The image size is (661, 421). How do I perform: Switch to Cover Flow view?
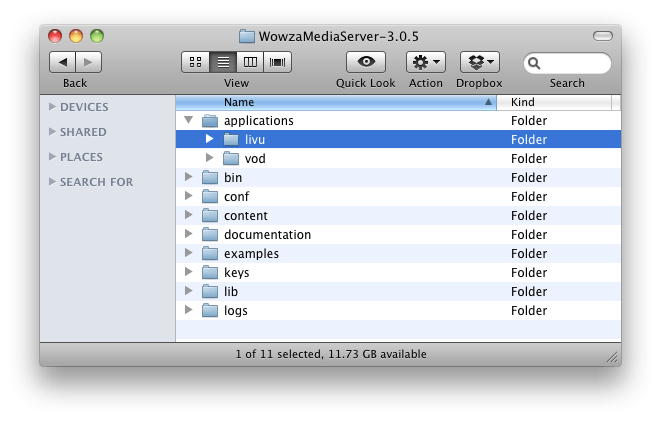click(x=277, y=62)
